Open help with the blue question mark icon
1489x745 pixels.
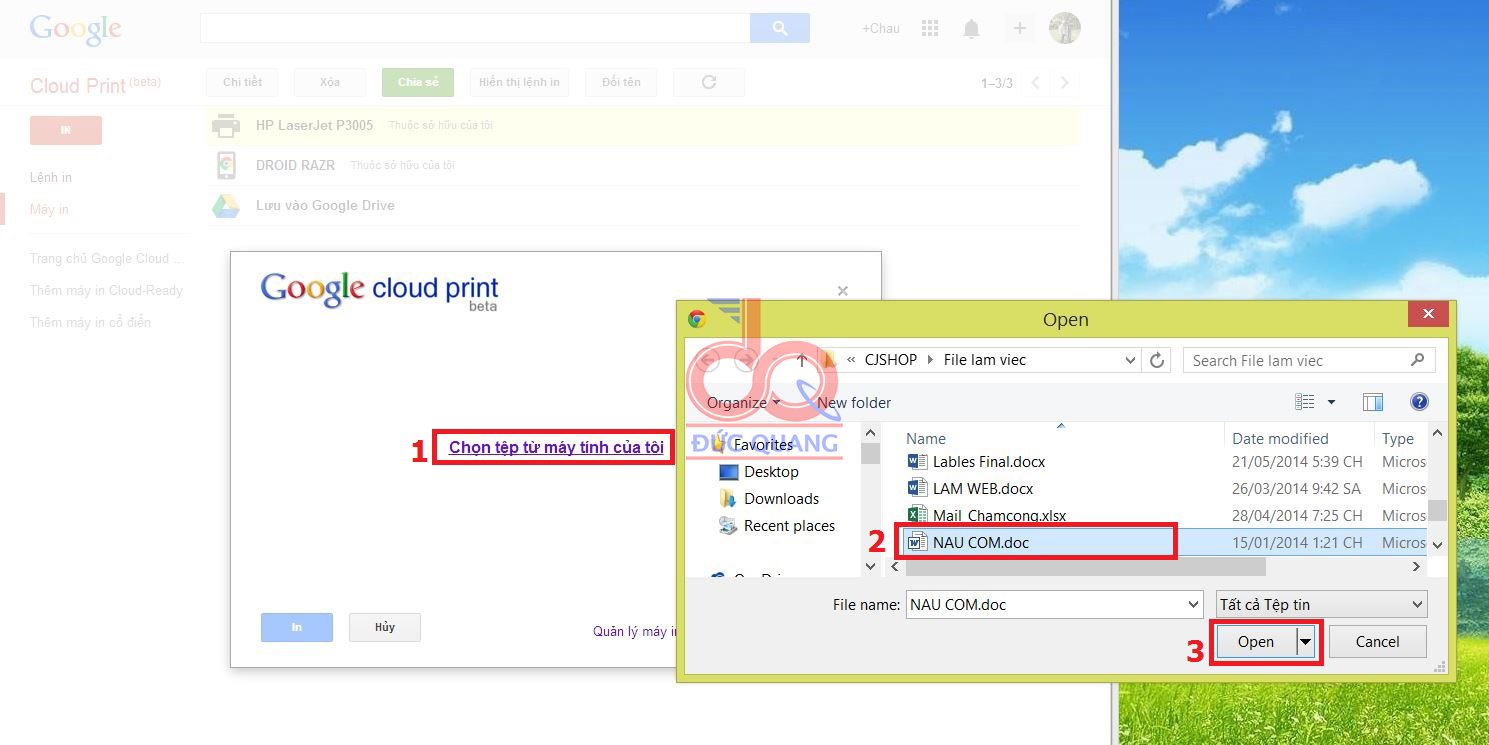pyautogui.click(x=1419, y=402)
